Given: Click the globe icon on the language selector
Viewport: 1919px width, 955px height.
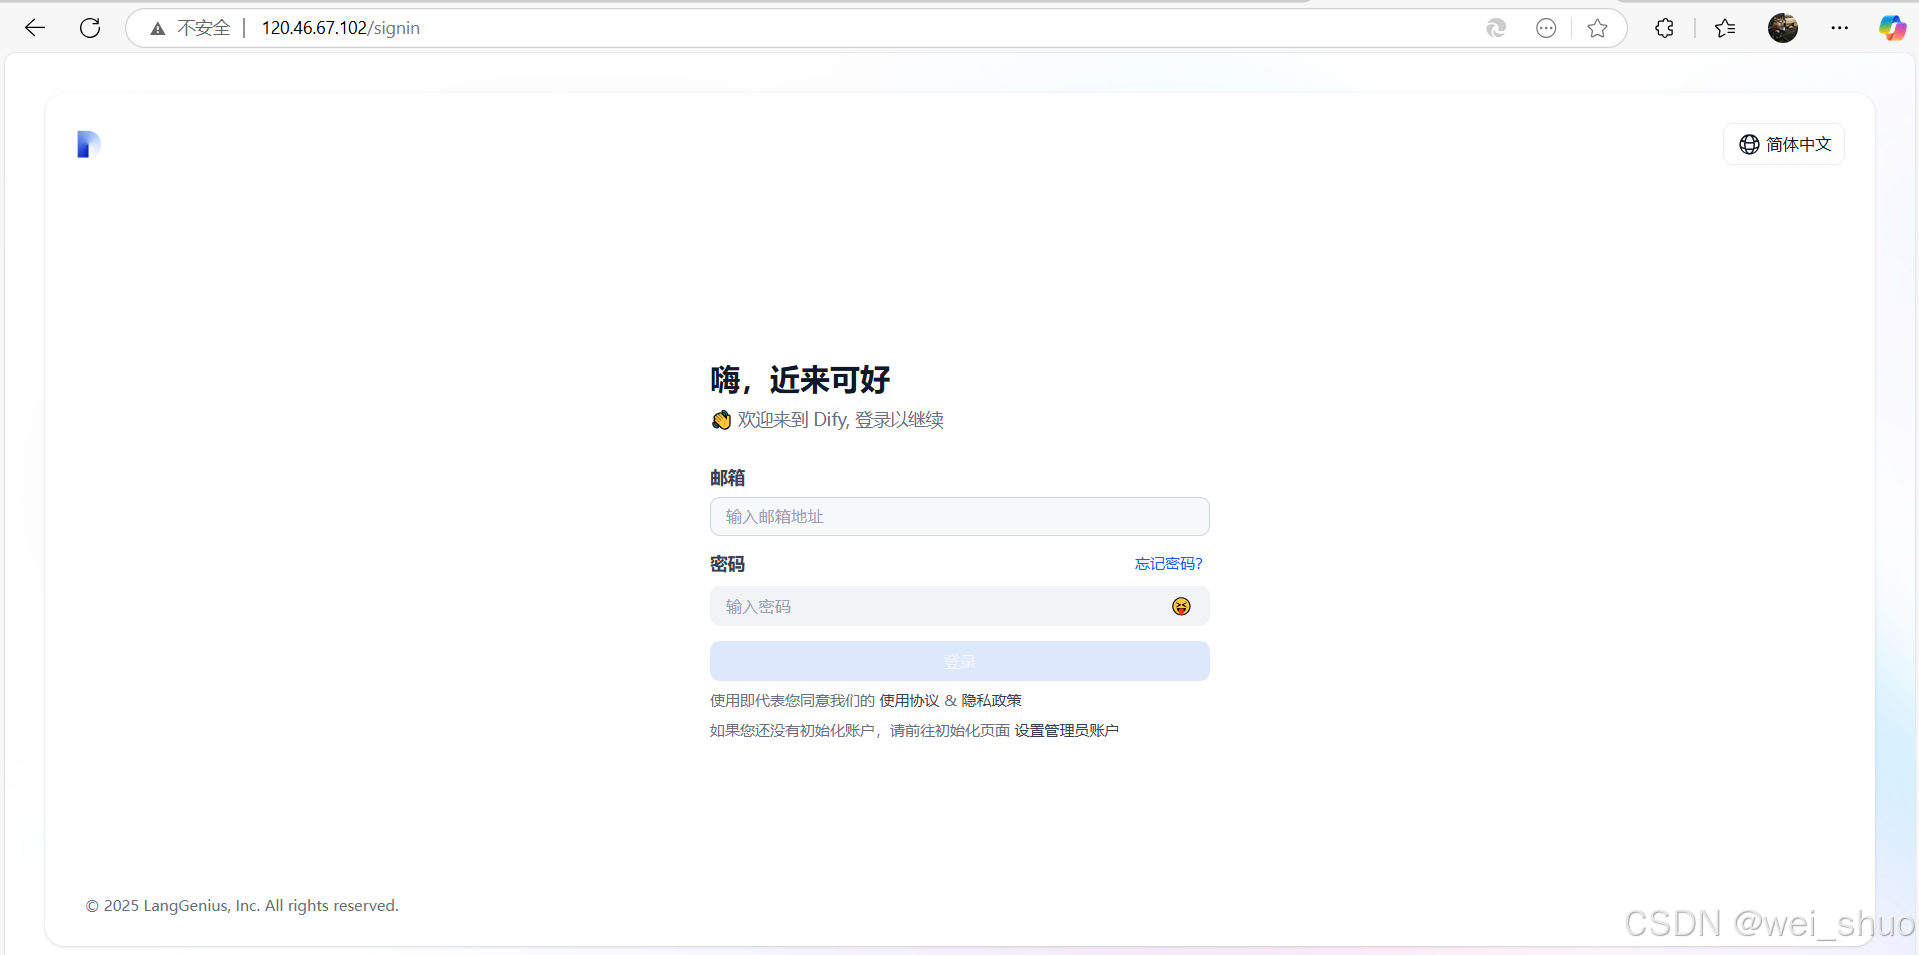Looking at the screenshot, I should tap(1749, 144).
